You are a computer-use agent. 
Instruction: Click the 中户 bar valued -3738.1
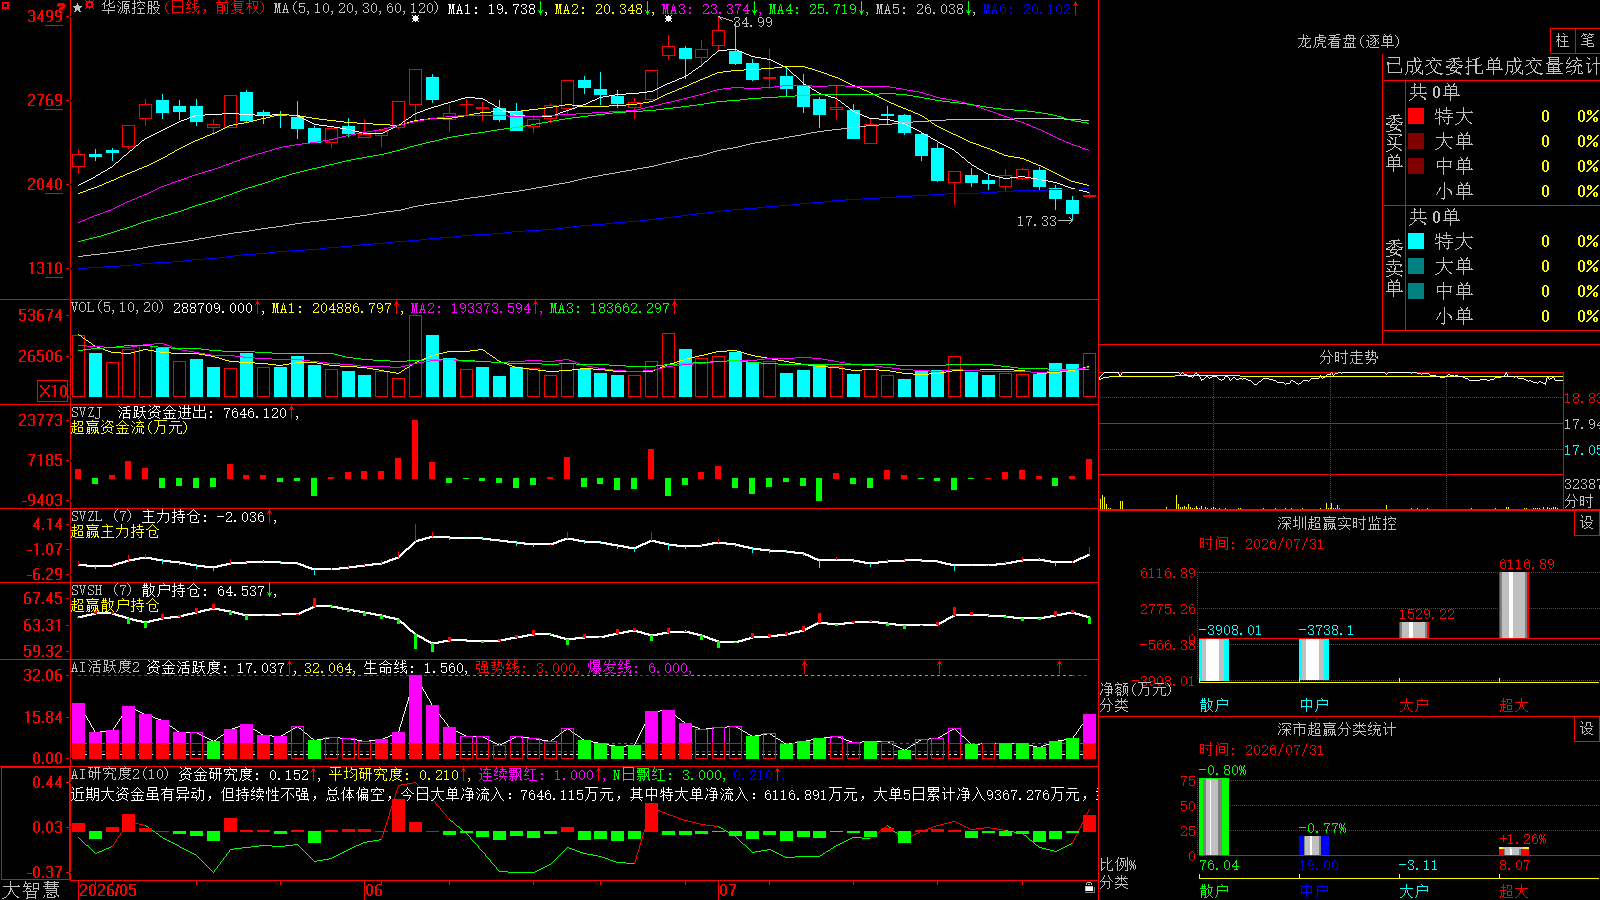pyautogui.click(x=1314, y=659)
